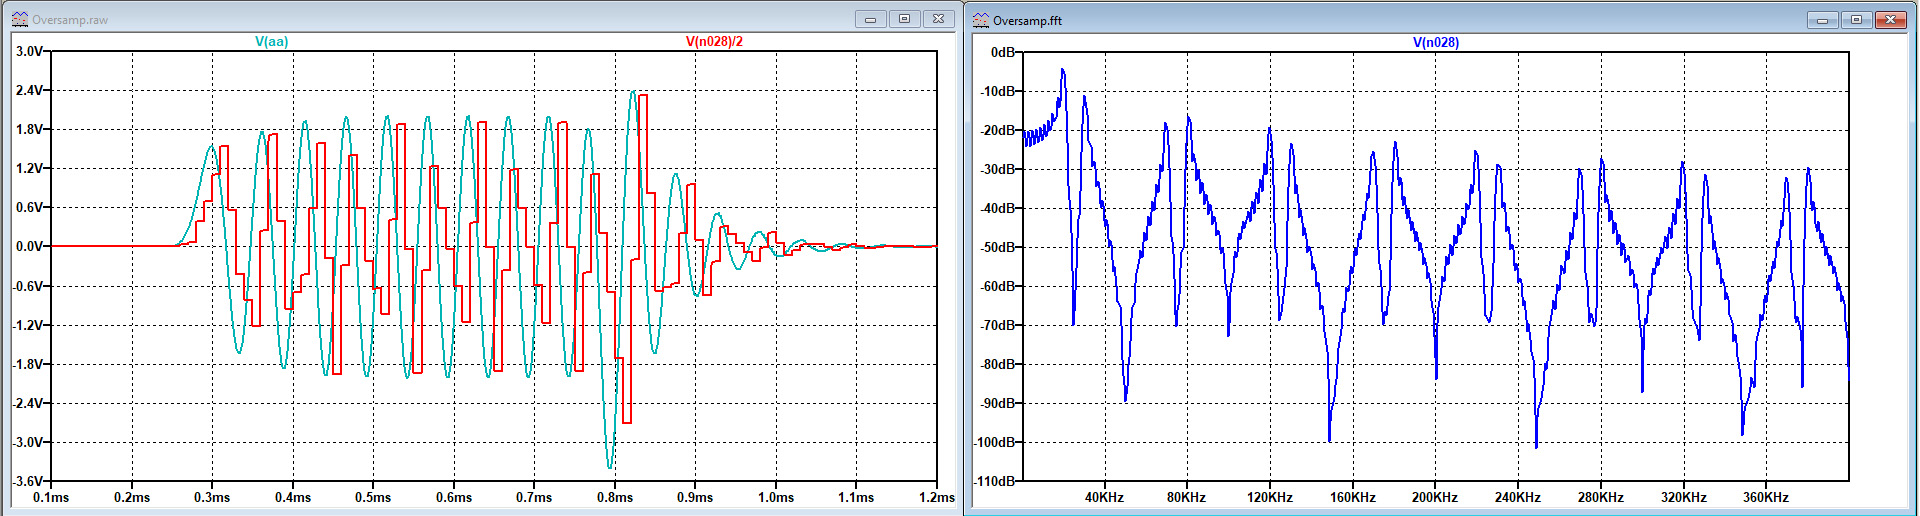Click the -90dB magnitude axis label
This screenshot has height=516, width=1920.
pos(998,403)
